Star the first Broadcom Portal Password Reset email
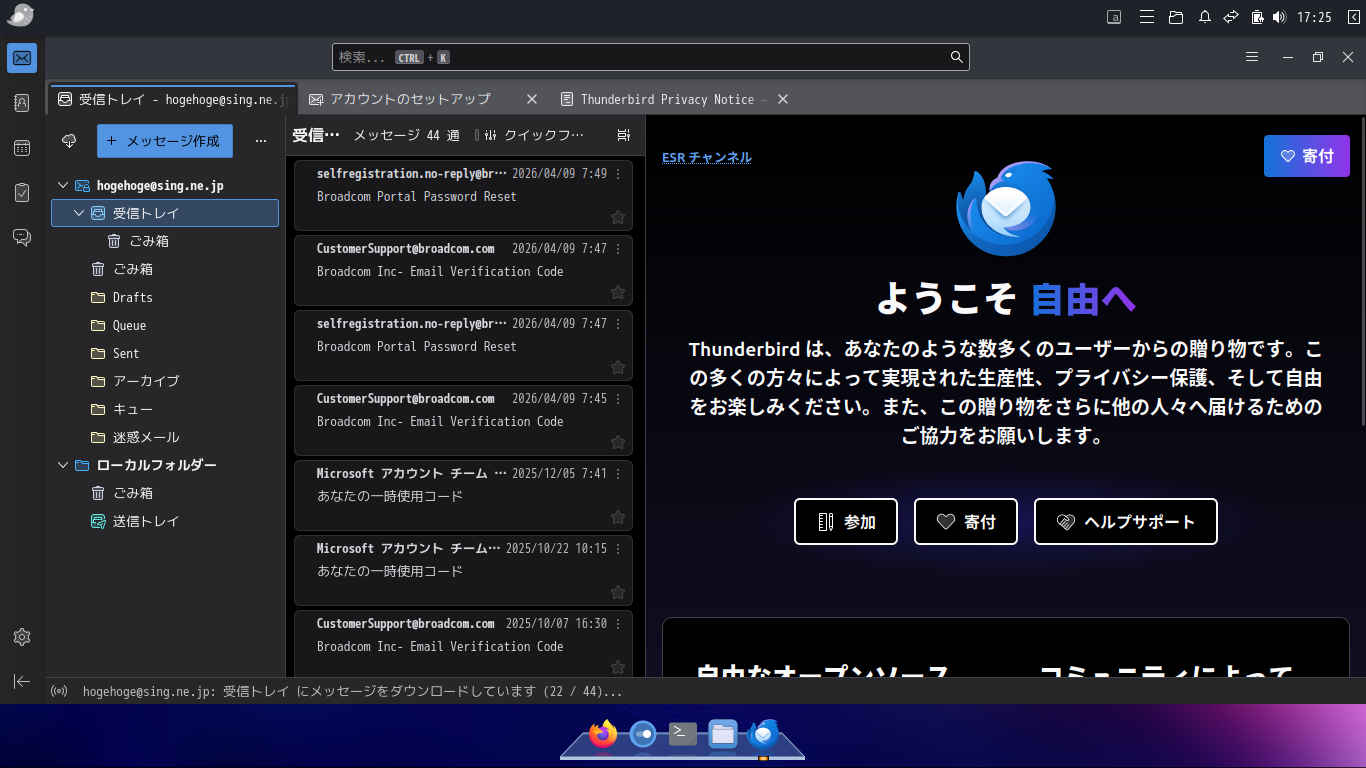 coord(617,217)
